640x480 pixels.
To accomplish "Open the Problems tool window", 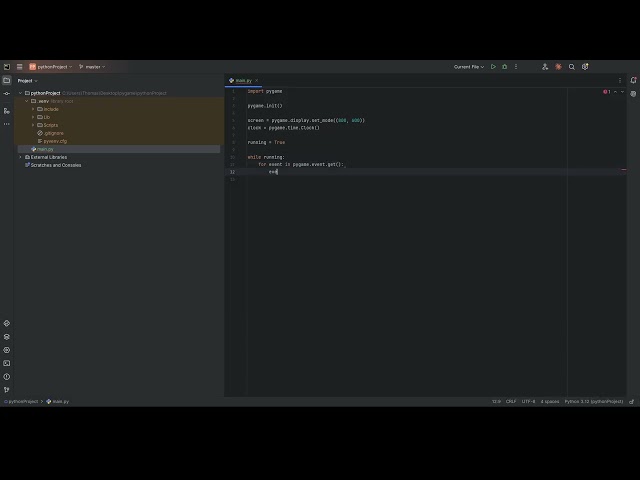I will (x=7, y=377).
